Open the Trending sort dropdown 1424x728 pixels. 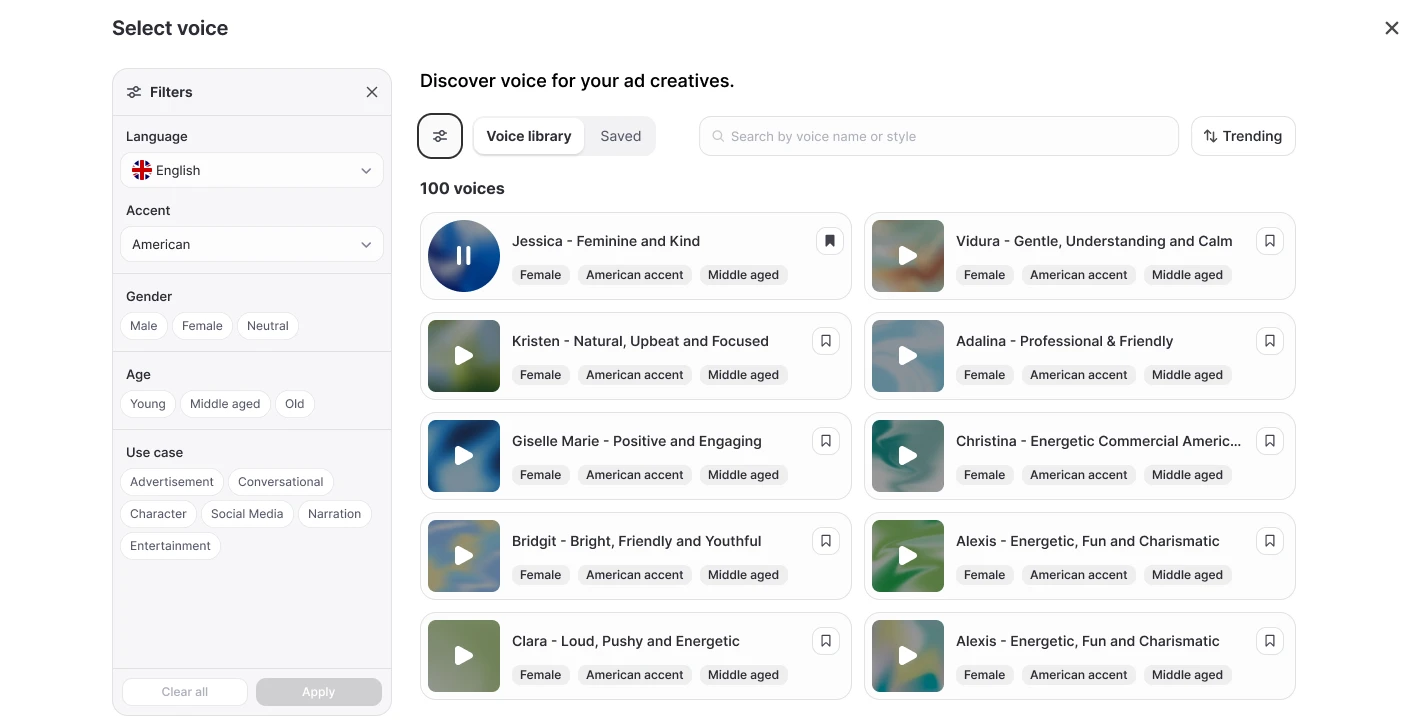click(1243, 136)
